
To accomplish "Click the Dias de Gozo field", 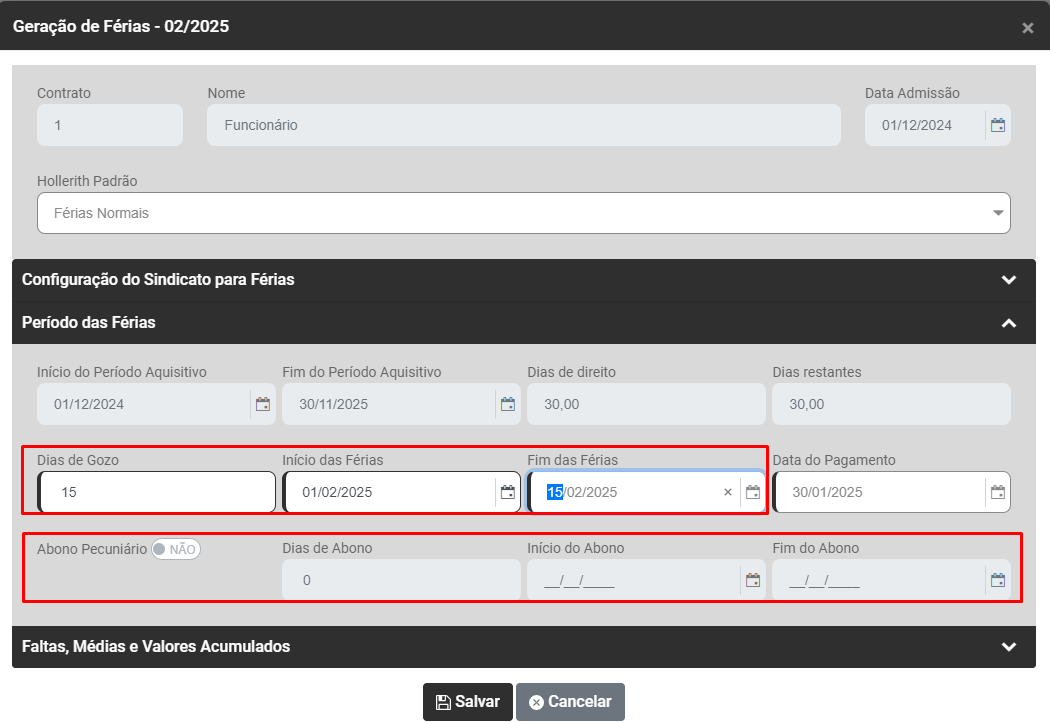I will 156,492.
